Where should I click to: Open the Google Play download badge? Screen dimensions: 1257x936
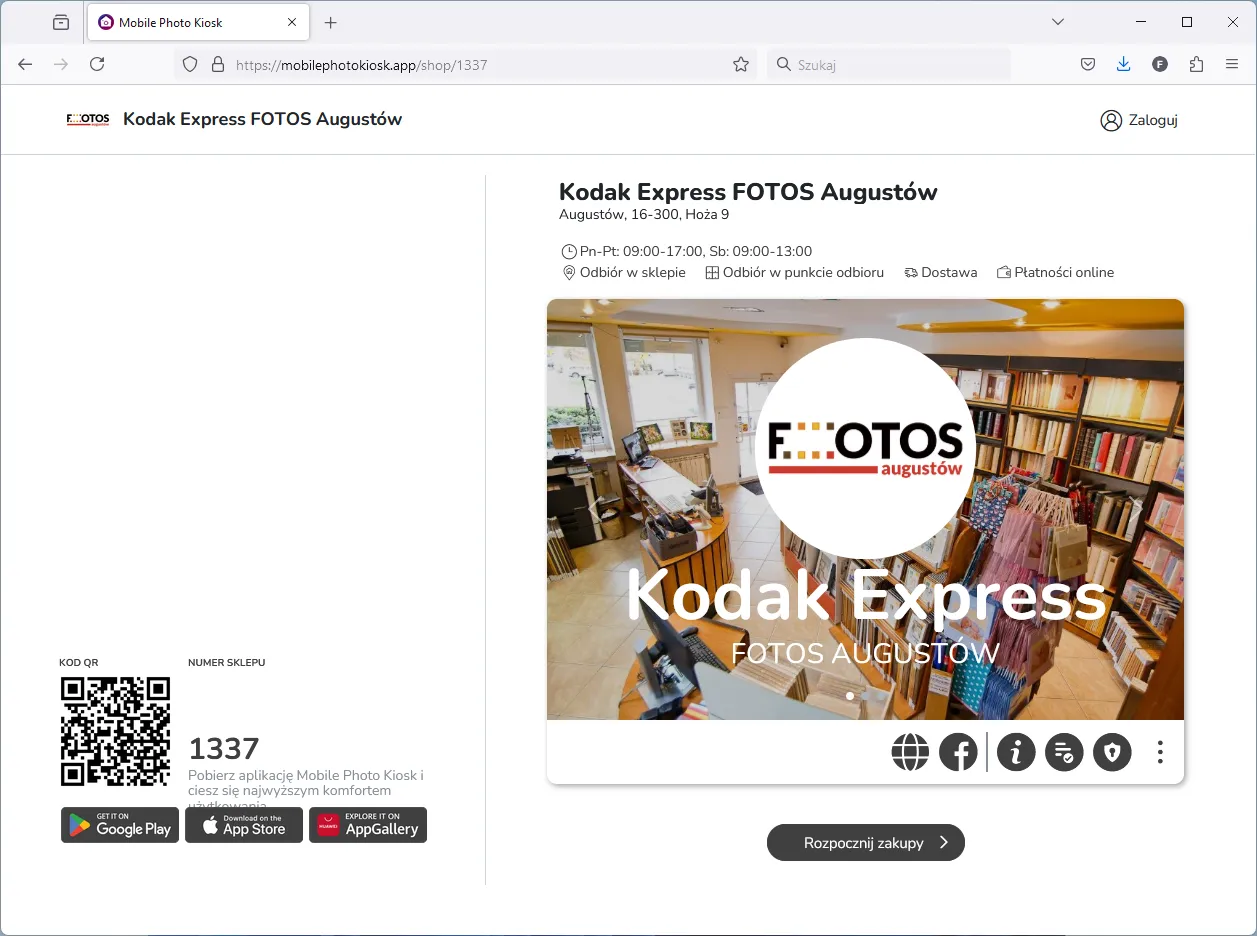(119, 824)
